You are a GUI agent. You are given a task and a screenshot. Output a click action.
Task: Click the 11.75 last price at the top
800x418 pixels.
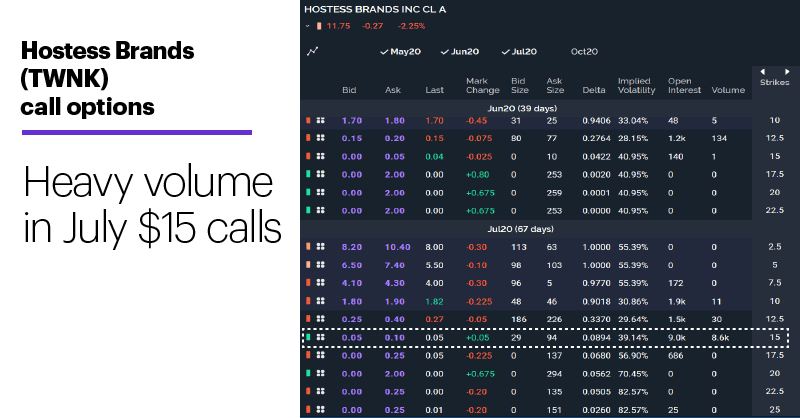click(338, 26)
